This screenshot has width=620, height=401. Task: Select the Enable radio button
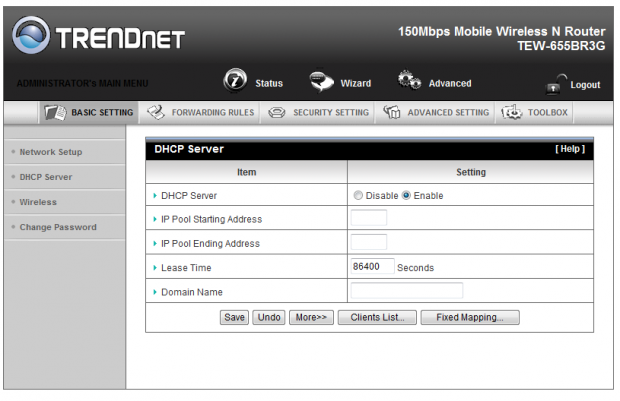click(x=406, y=195)
